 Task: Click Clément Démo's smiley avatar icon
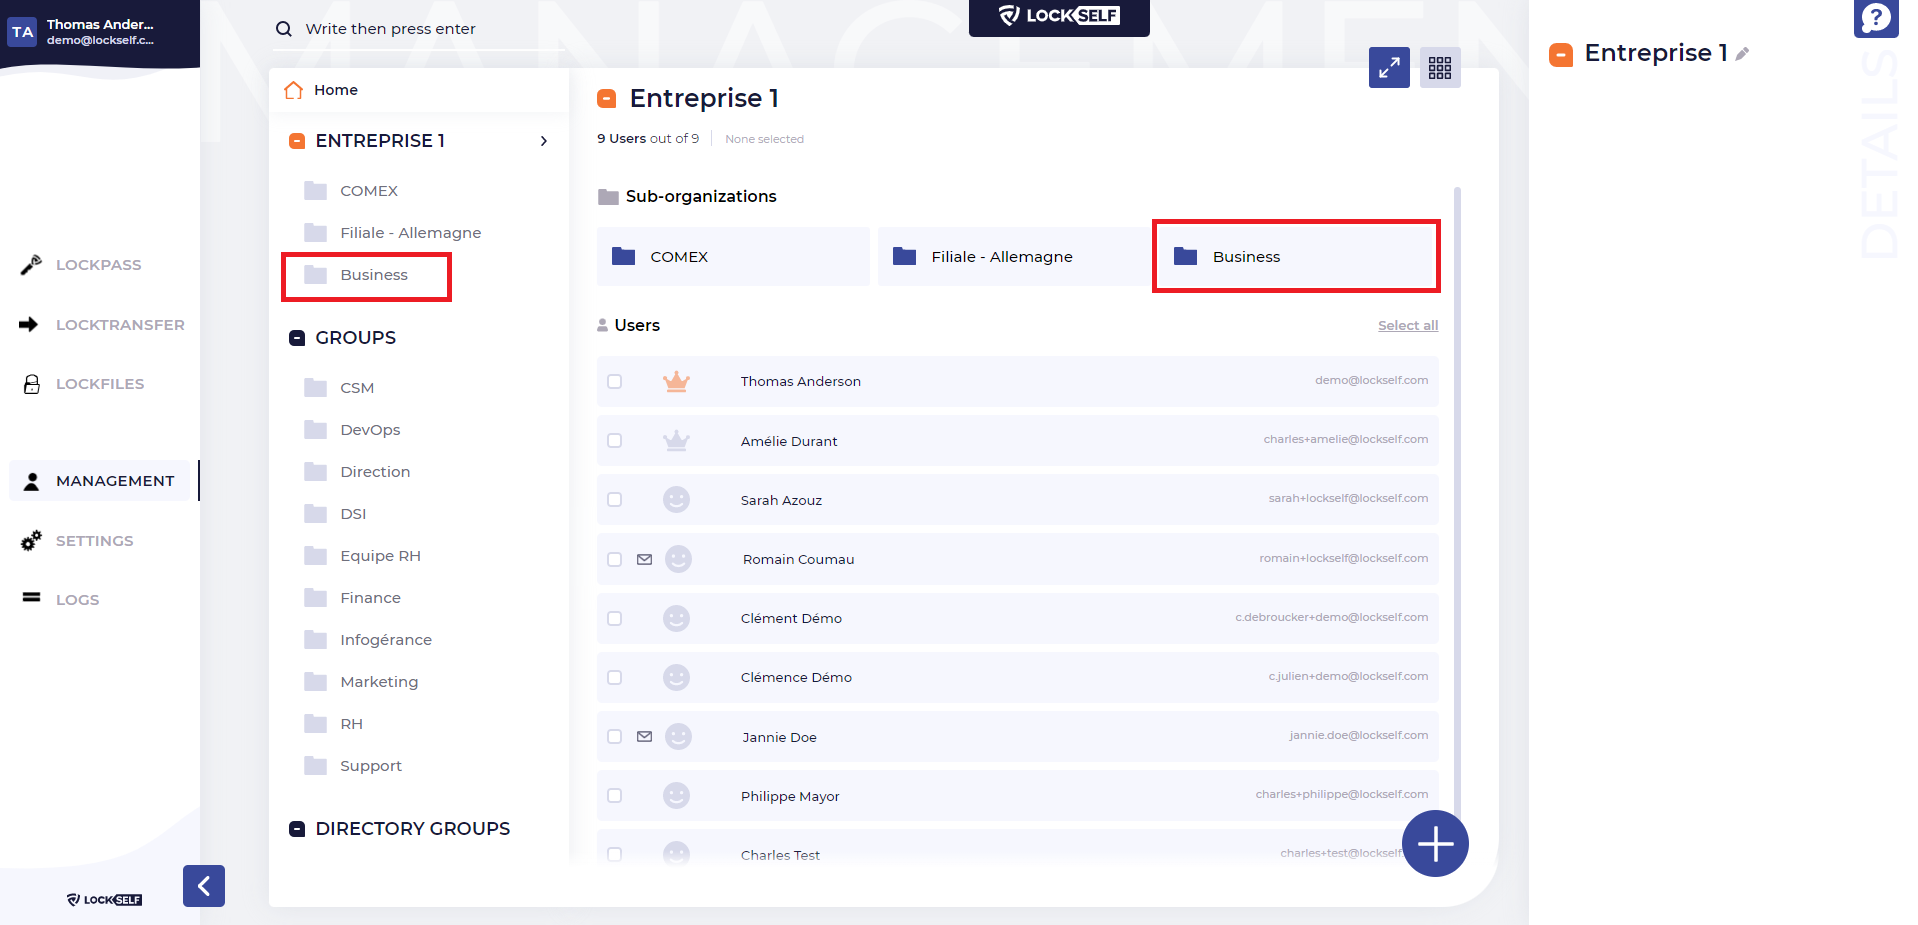coord(677,618)
